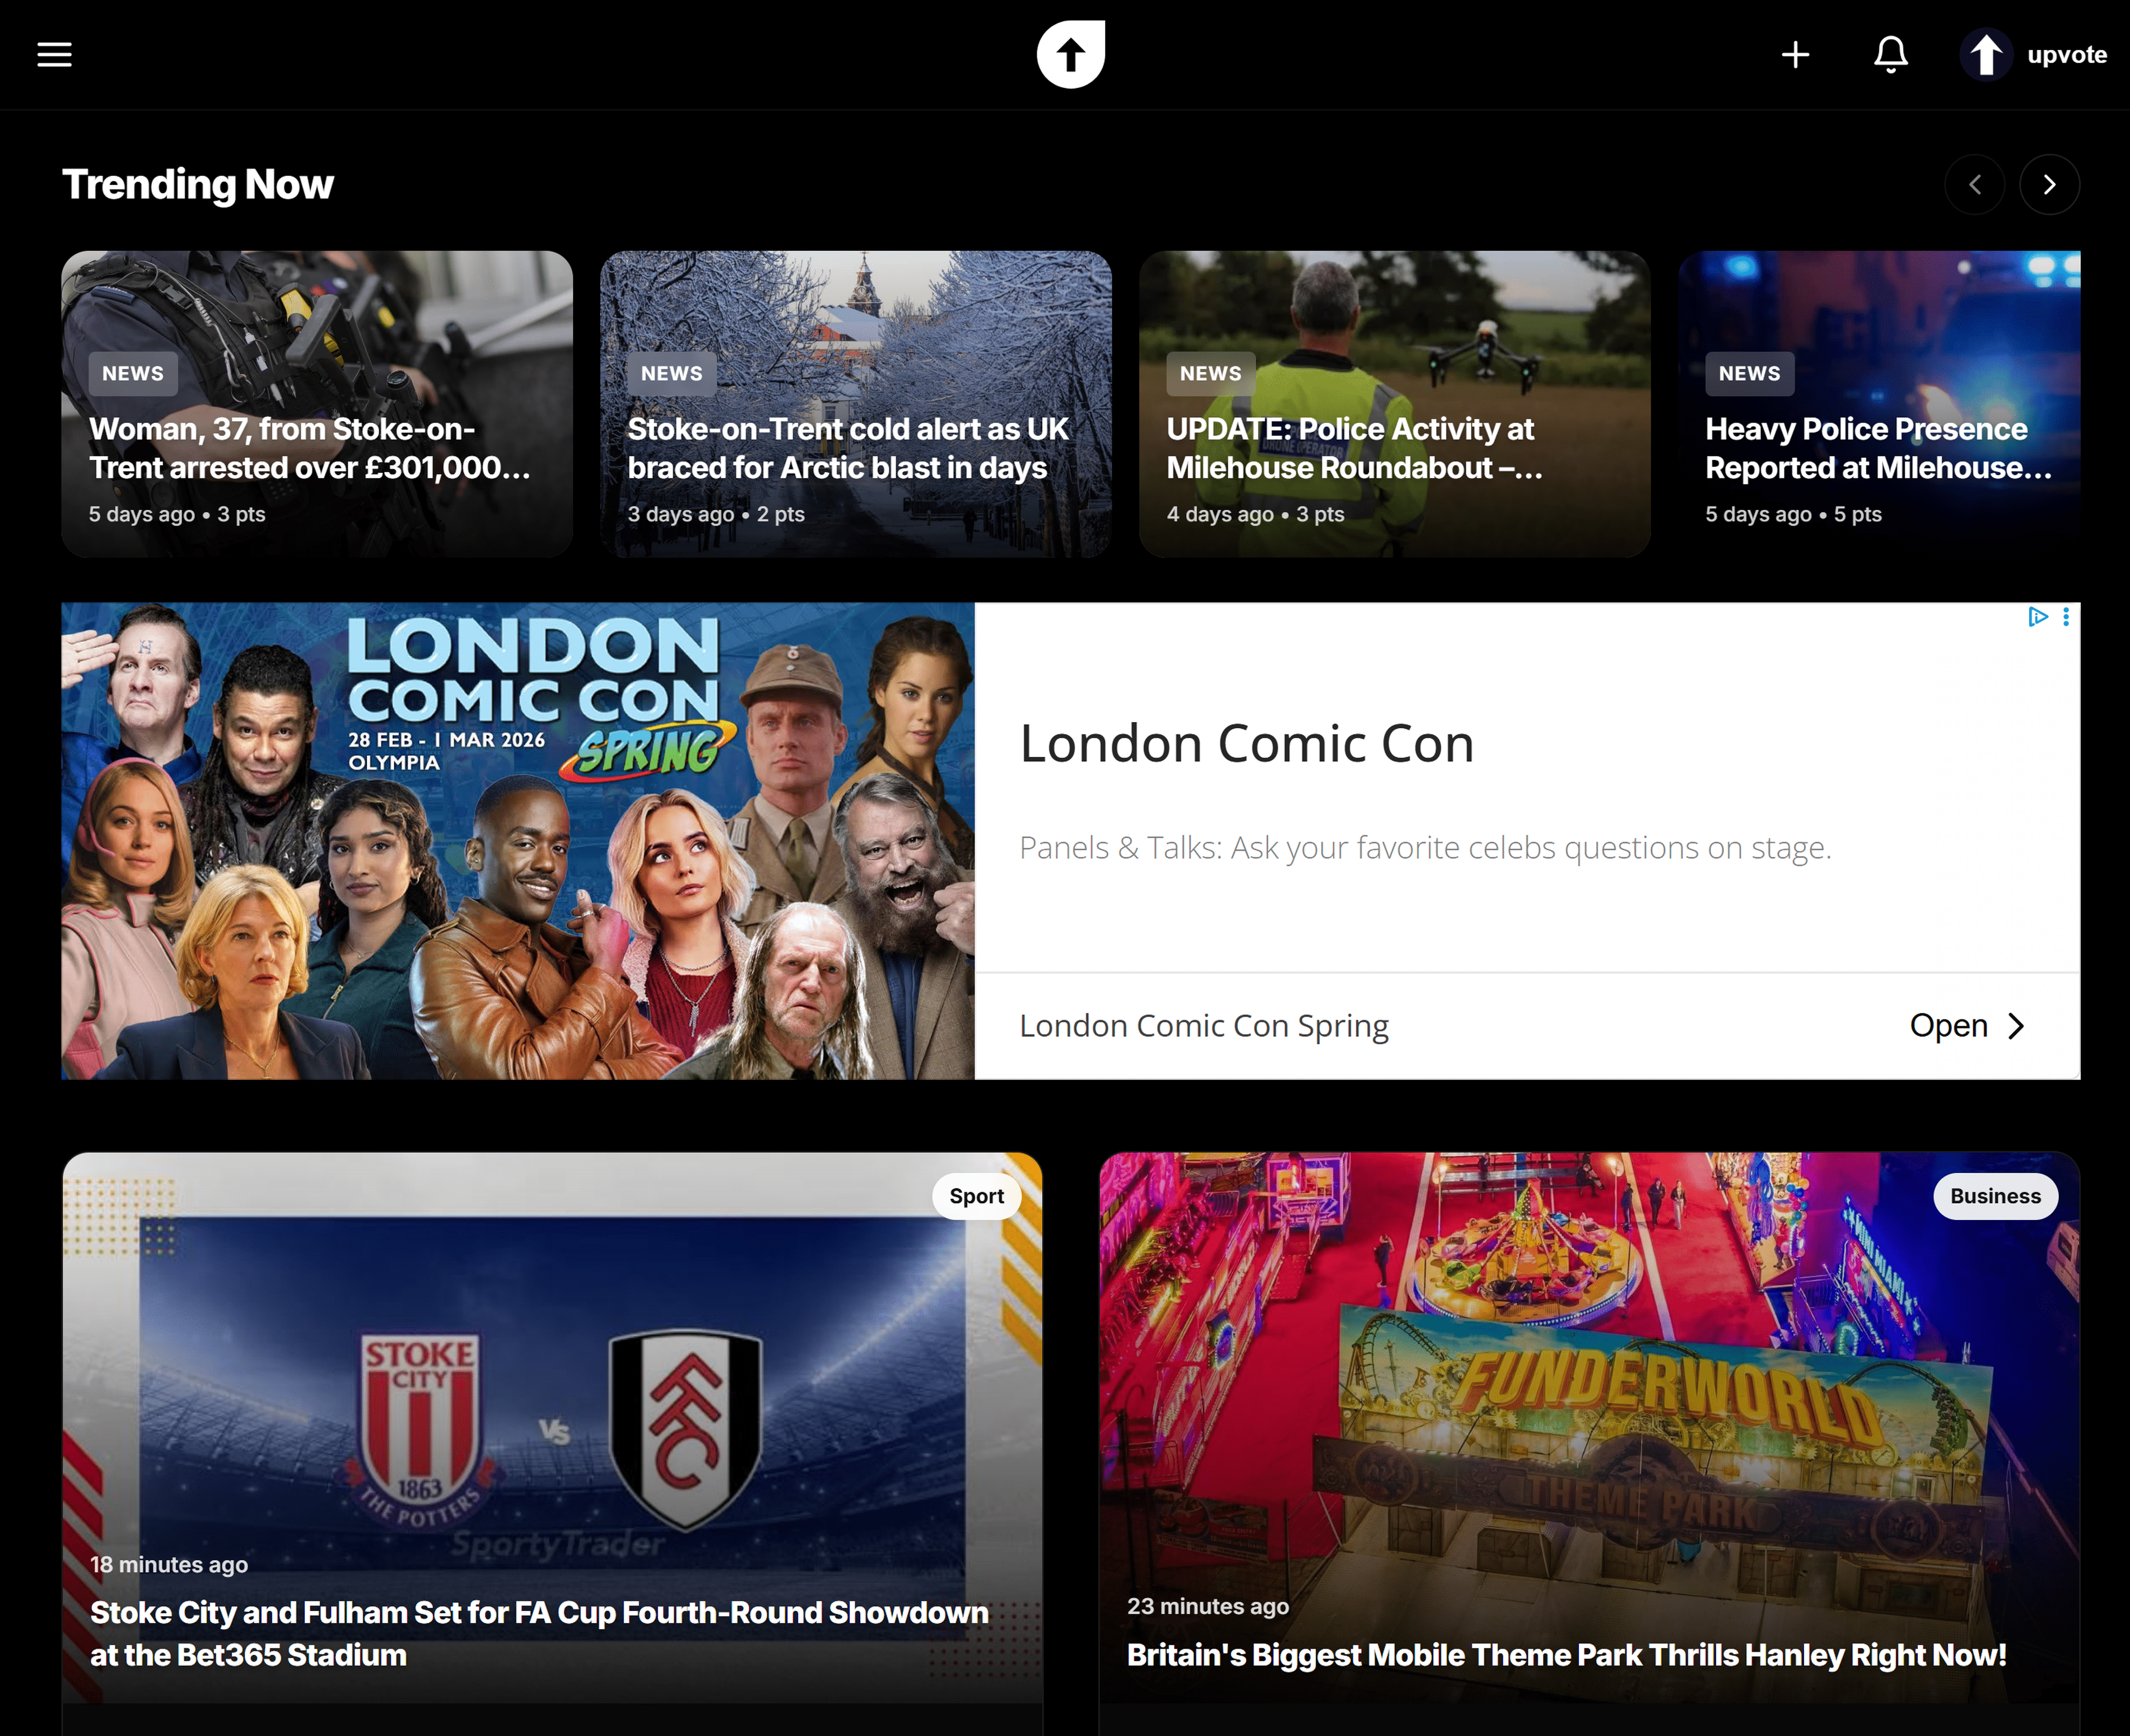The image size is (2130, 1736).
Task: Open the upvote account menu label
Action: click(2066, 54)
